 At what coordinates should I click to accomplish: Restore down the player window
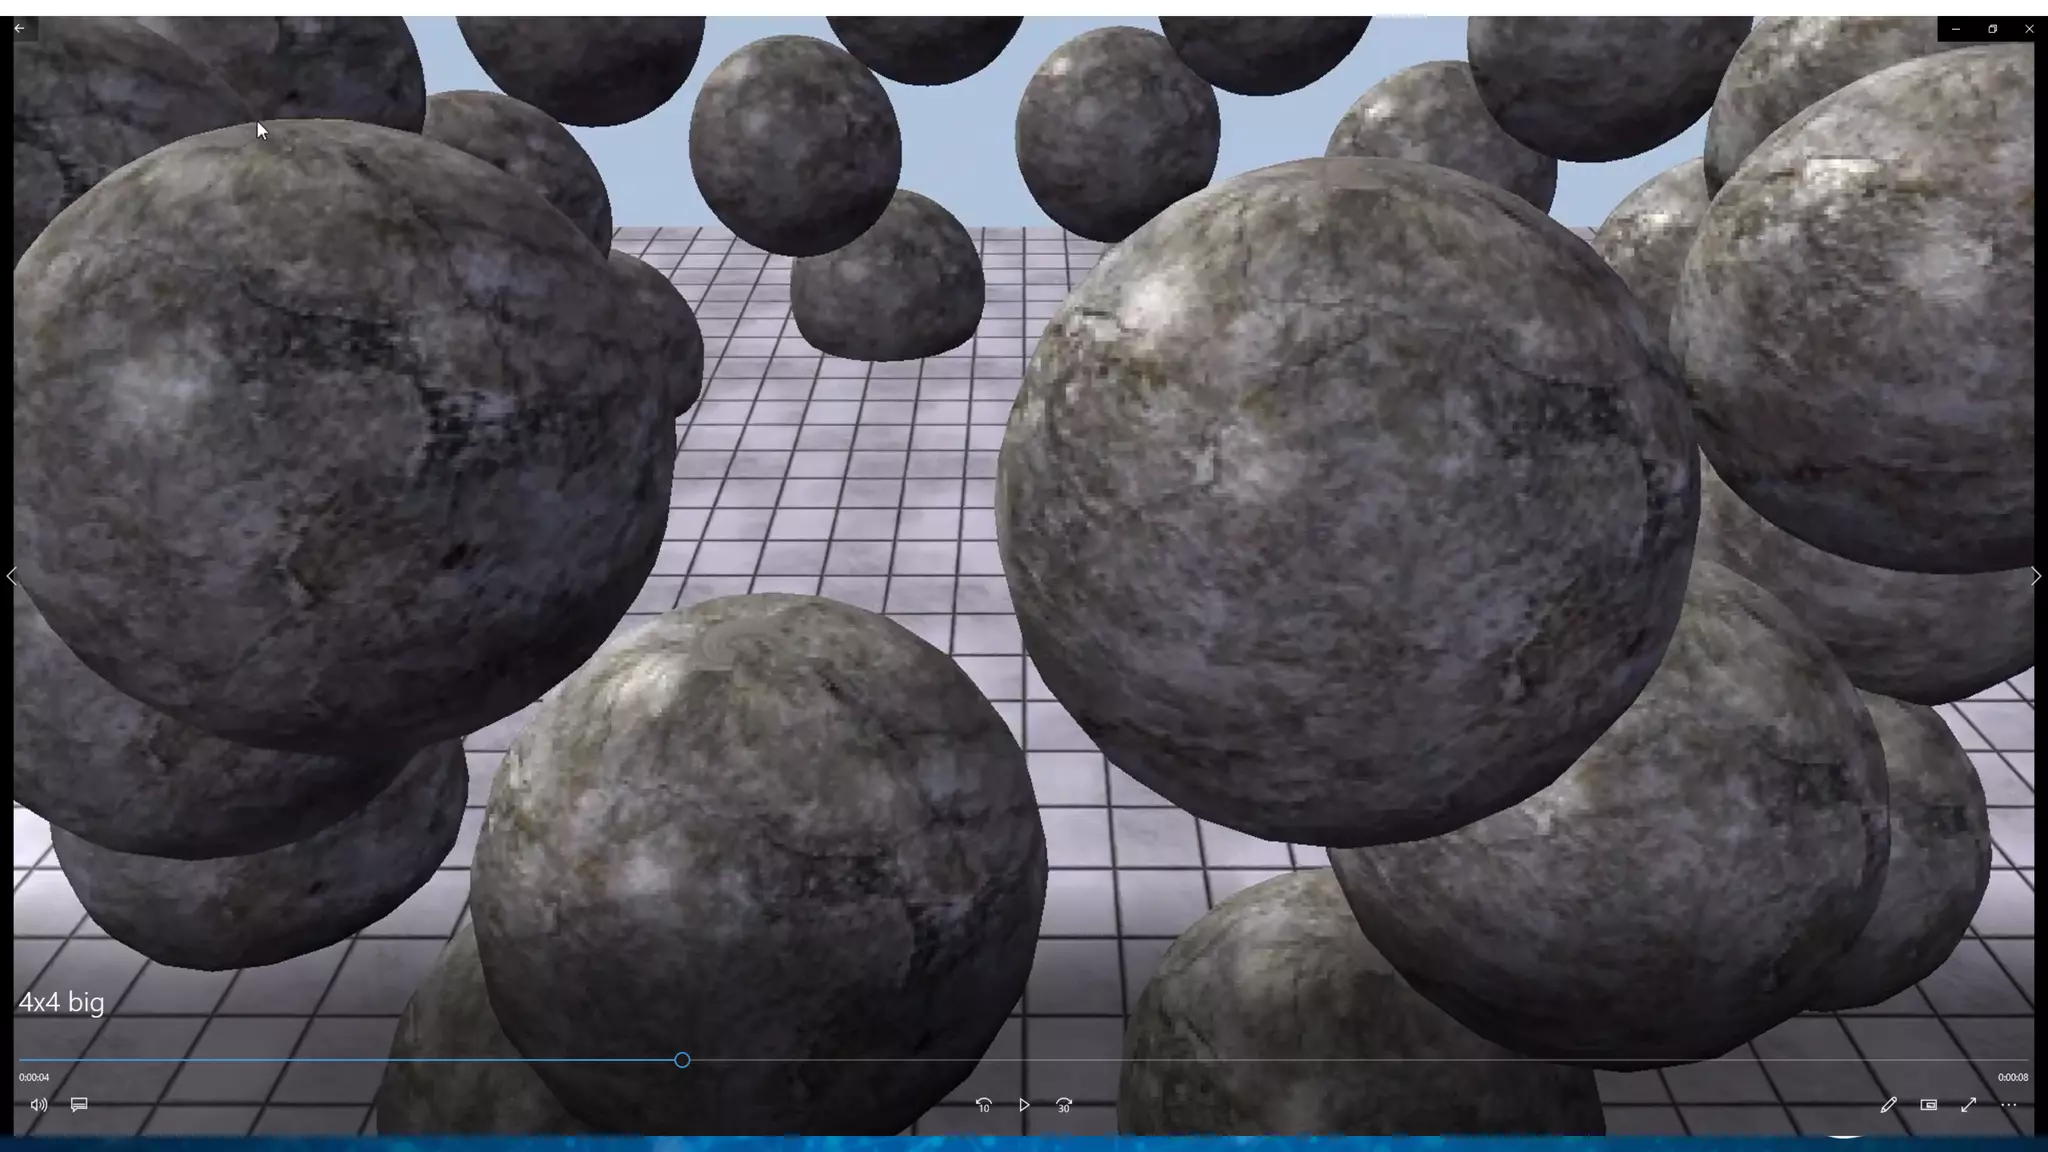(1992, 29)
